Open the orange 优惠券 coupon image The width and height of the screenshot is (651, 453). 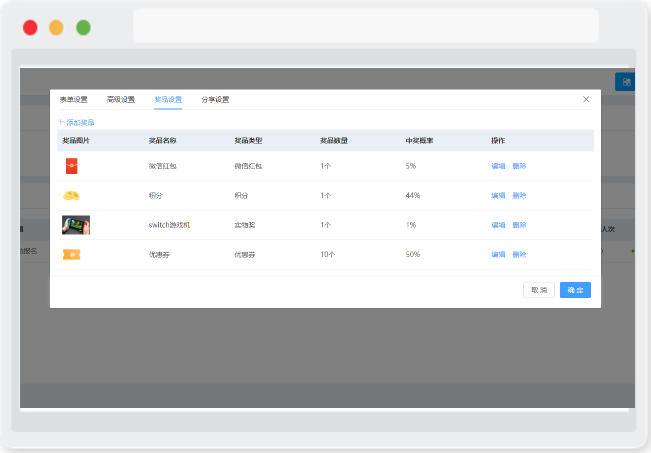71,254
